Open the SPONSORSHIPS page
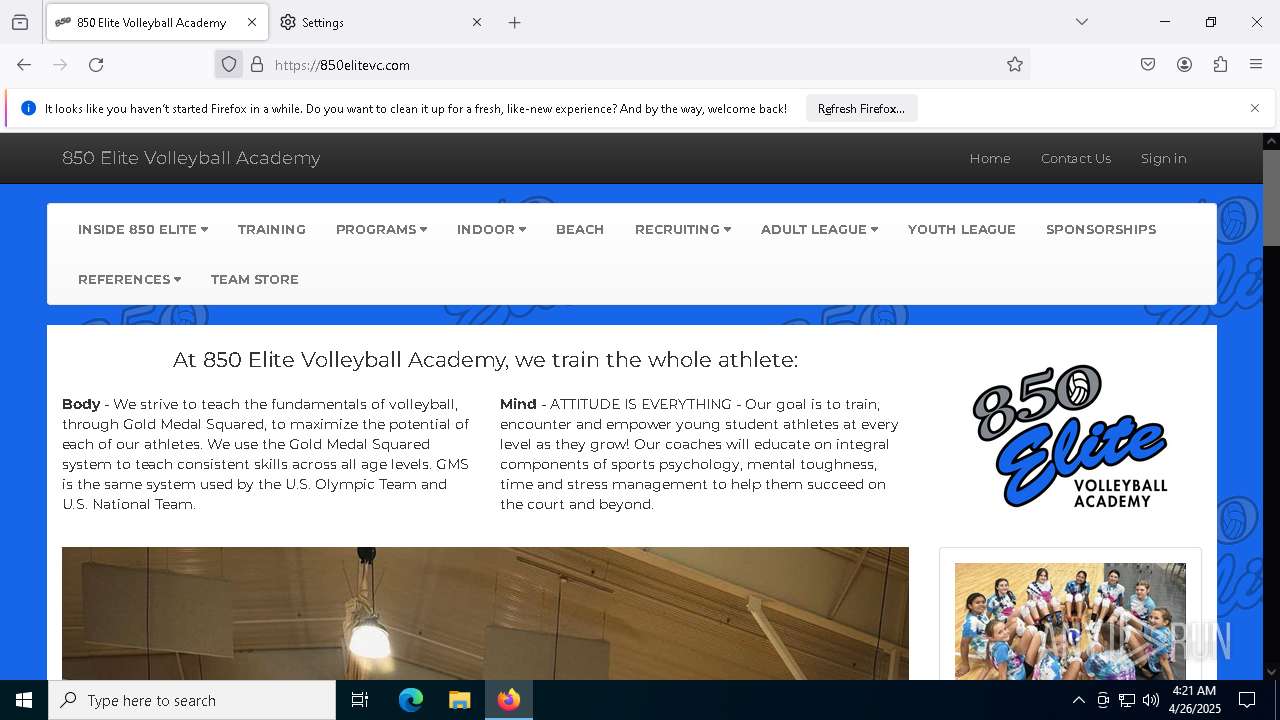 pyautogui.click(x=1101, y=229)
